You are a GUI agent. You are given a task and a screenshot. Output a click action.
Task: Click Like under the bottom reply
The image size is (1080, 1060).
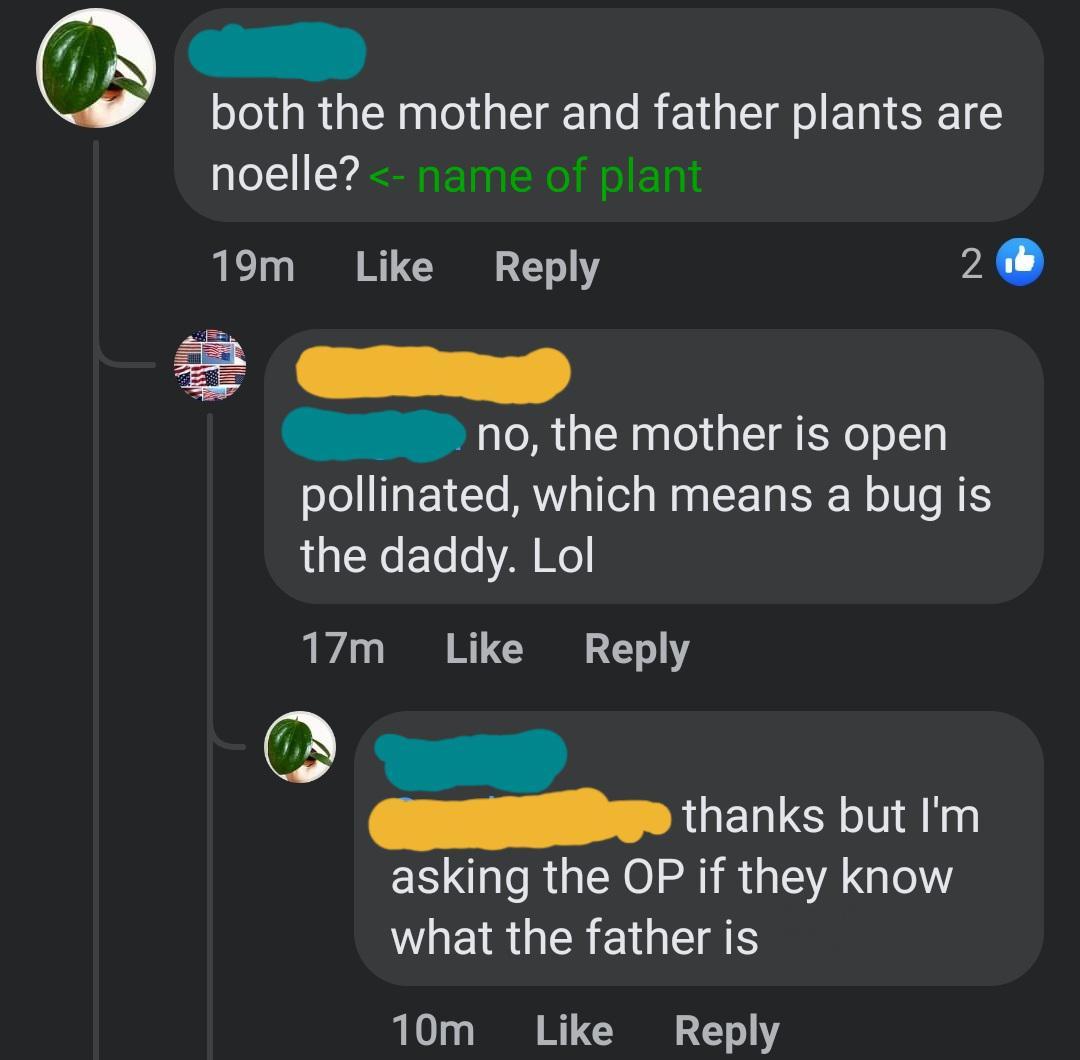(575, 1029)
